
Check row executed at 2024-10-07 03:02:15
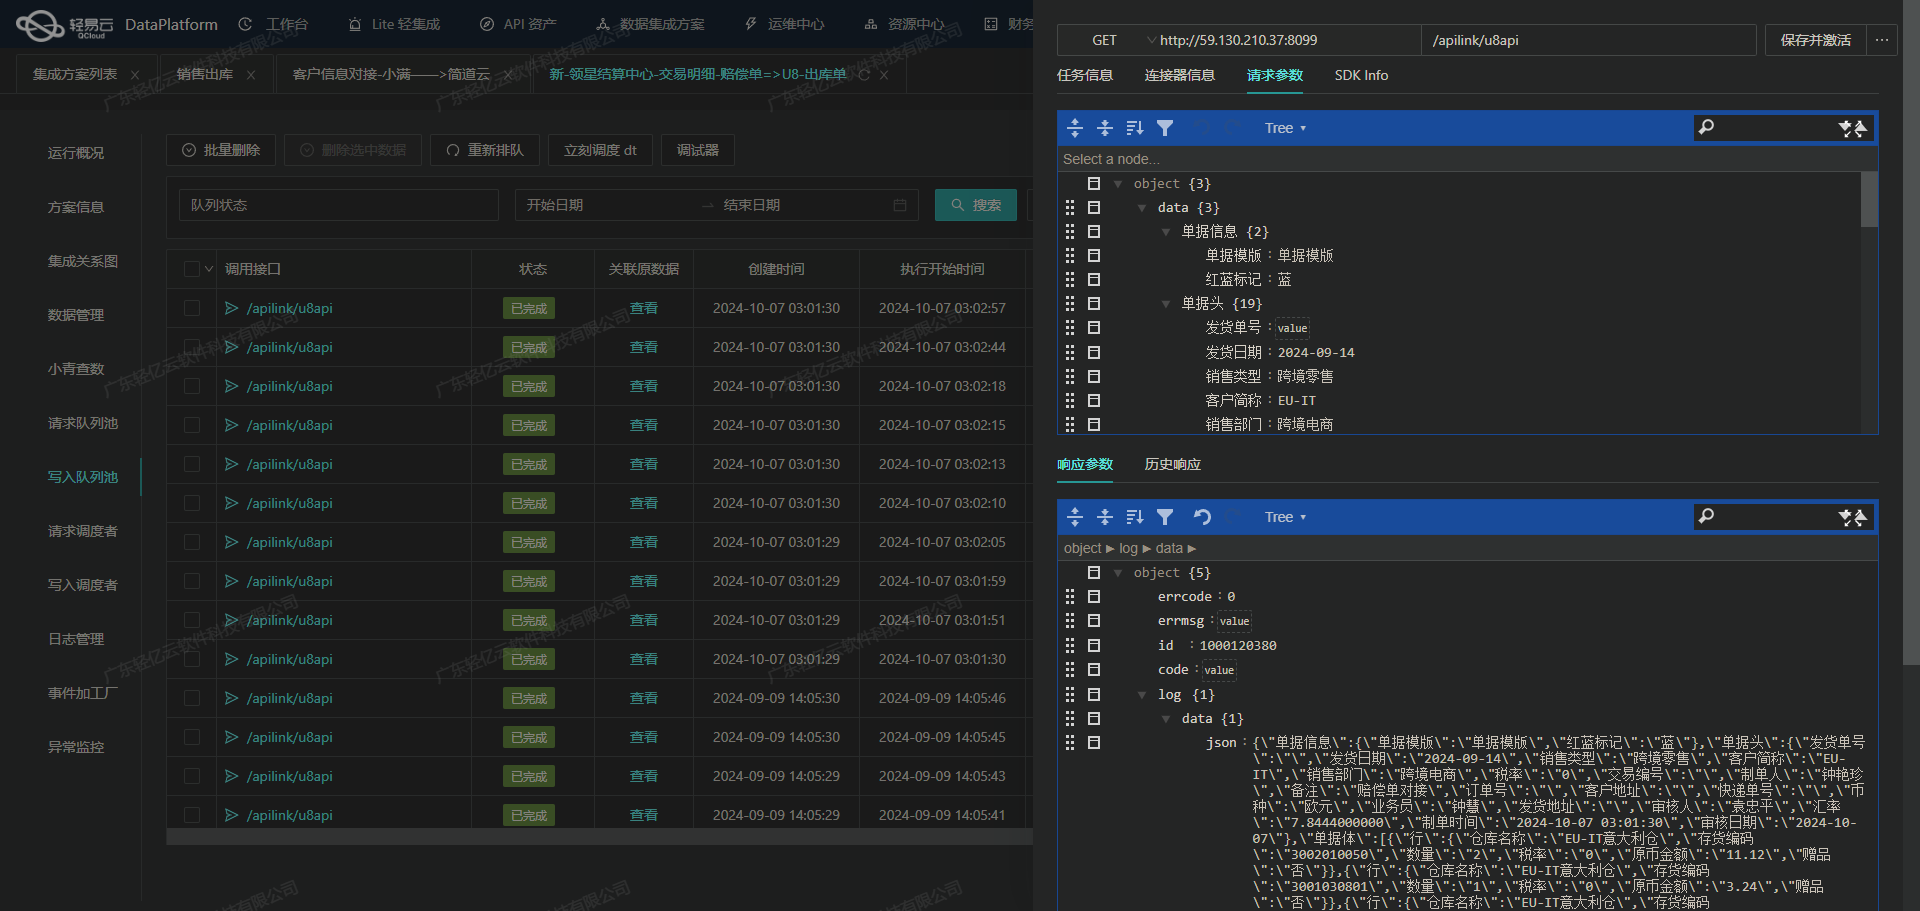[x=192, y=425]
